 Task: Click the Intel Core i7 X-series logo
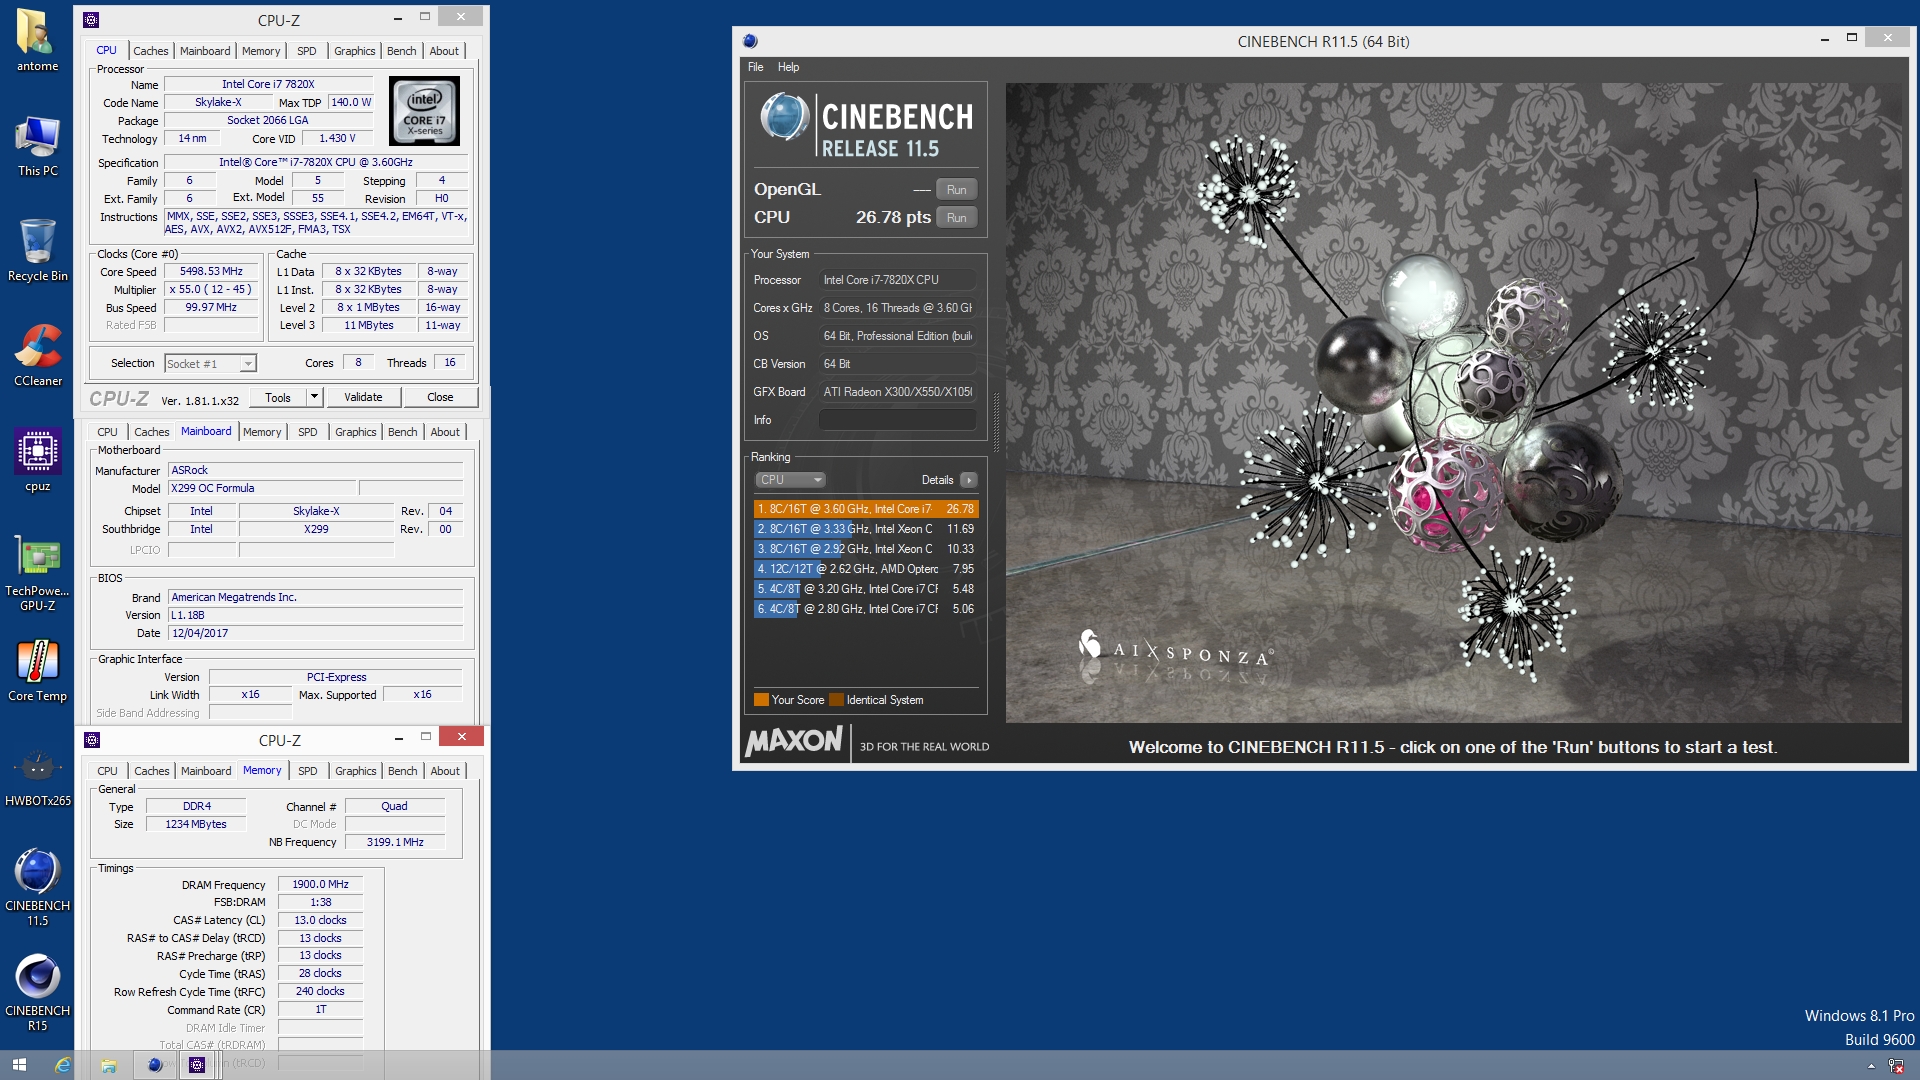coord(424,111)
